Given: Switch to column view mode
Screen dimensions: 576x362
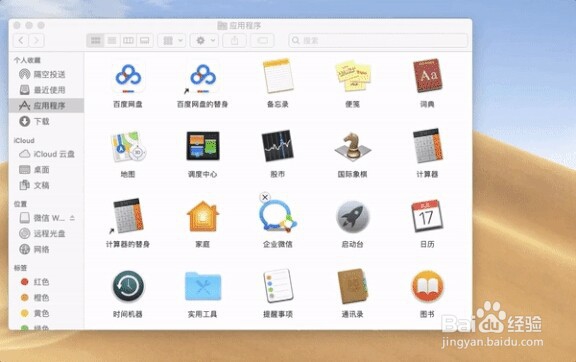Looking at the screenshot, I should click(128, 40).
